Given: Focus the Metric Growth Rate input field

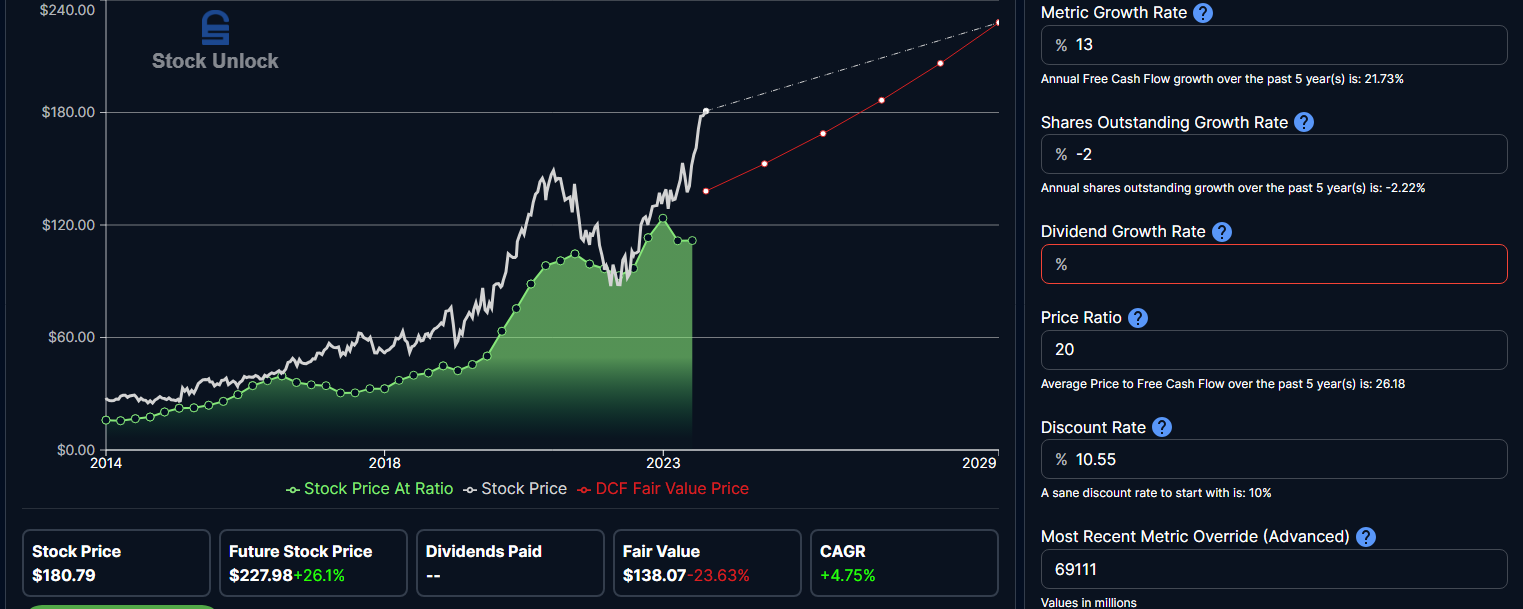Looking at the screenshot, I should click(x=1274, y=45).
